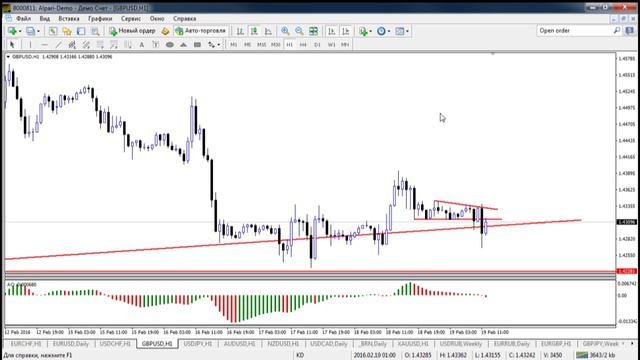Choose the equidistant channel tool
Image resolution: width=640 pixels, height=360 pixels.
coord(72,44)
